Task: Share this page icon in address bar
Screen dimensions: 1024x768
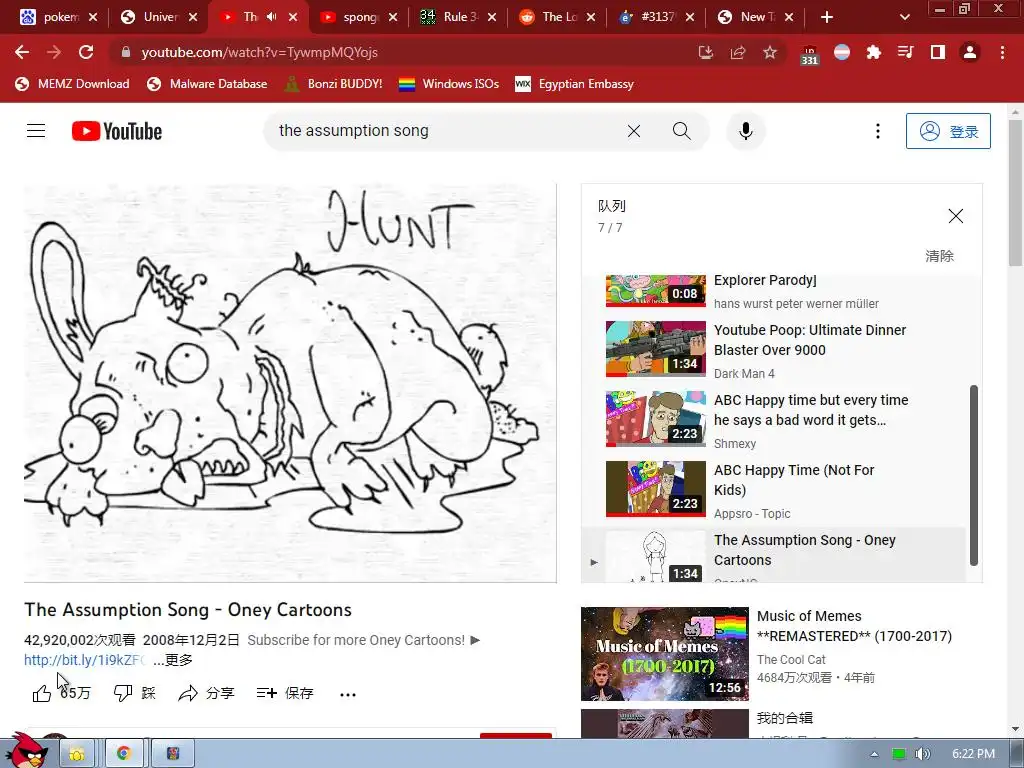Action: [x=738, y=52]
